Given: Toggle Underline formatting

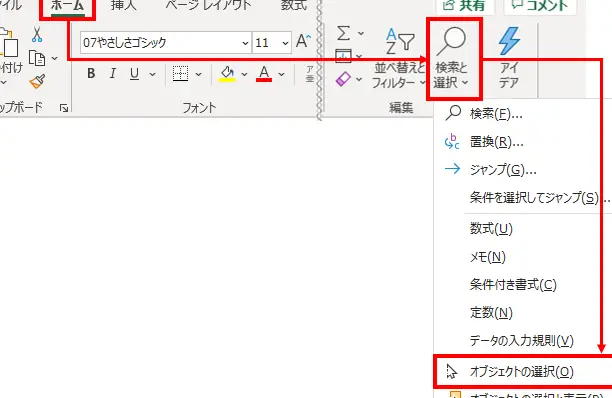Looking at the screenshot, I should [x=135, y=73].
